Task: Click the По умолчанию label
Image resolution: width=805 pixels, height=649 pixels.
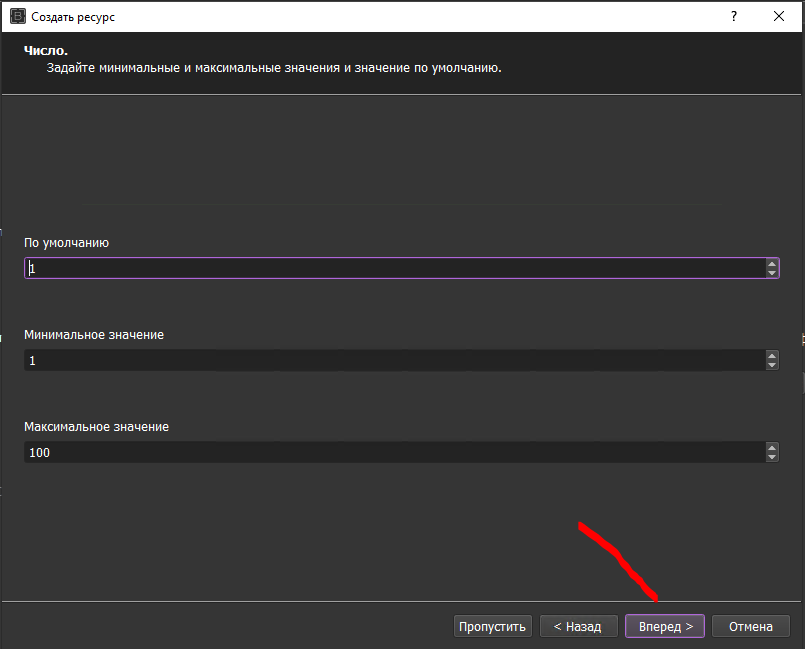Action: [66, 243]
